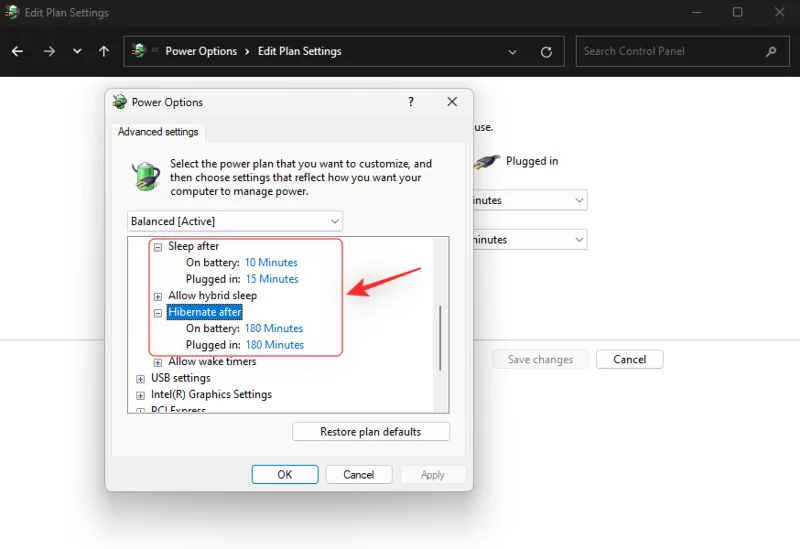This screenshot has height=549, width=800.
Task: Click the Back navigation arrow
Action: tap(17, 51)
